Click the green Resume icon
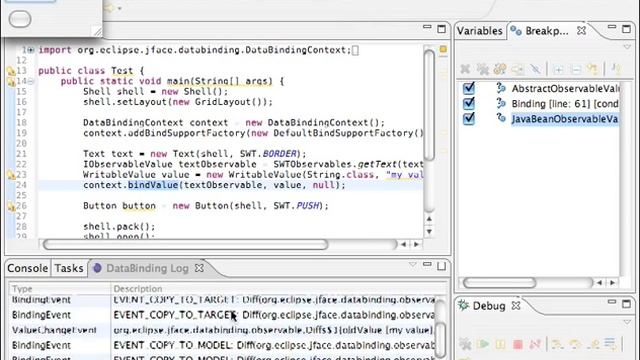Viewport: 640px width, 360px height. click(483, 344)
